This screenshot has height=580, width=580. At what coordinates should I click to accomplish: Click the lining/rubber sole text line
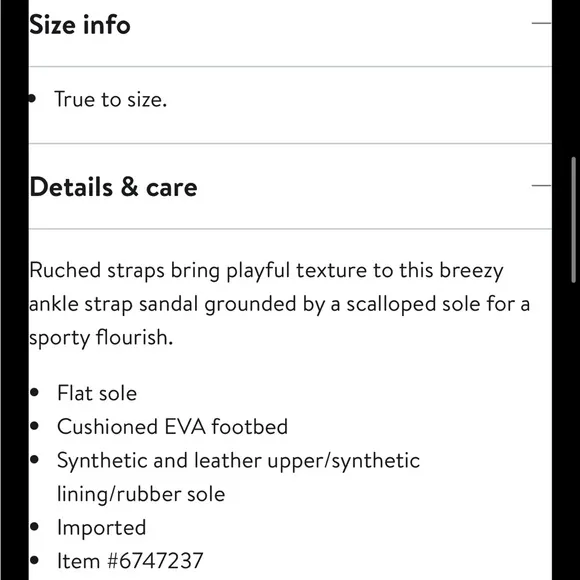(141, 494)
